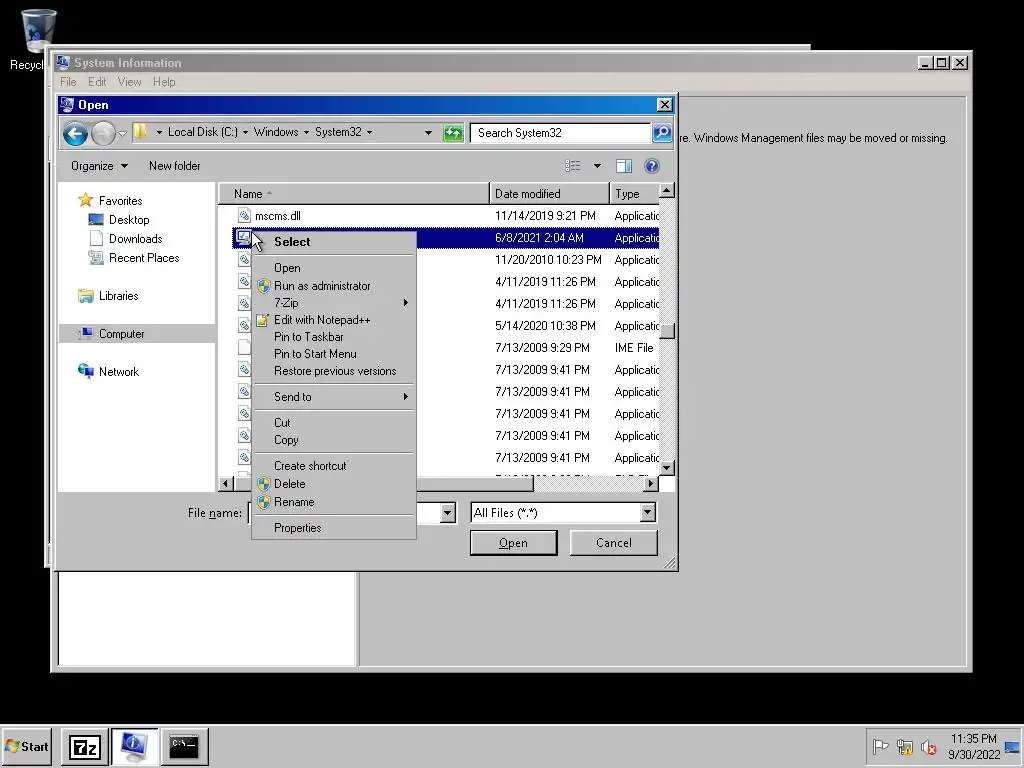Click the Open button in the dialog
Screen dimensions: 1024x768
(x=513, y=543)
